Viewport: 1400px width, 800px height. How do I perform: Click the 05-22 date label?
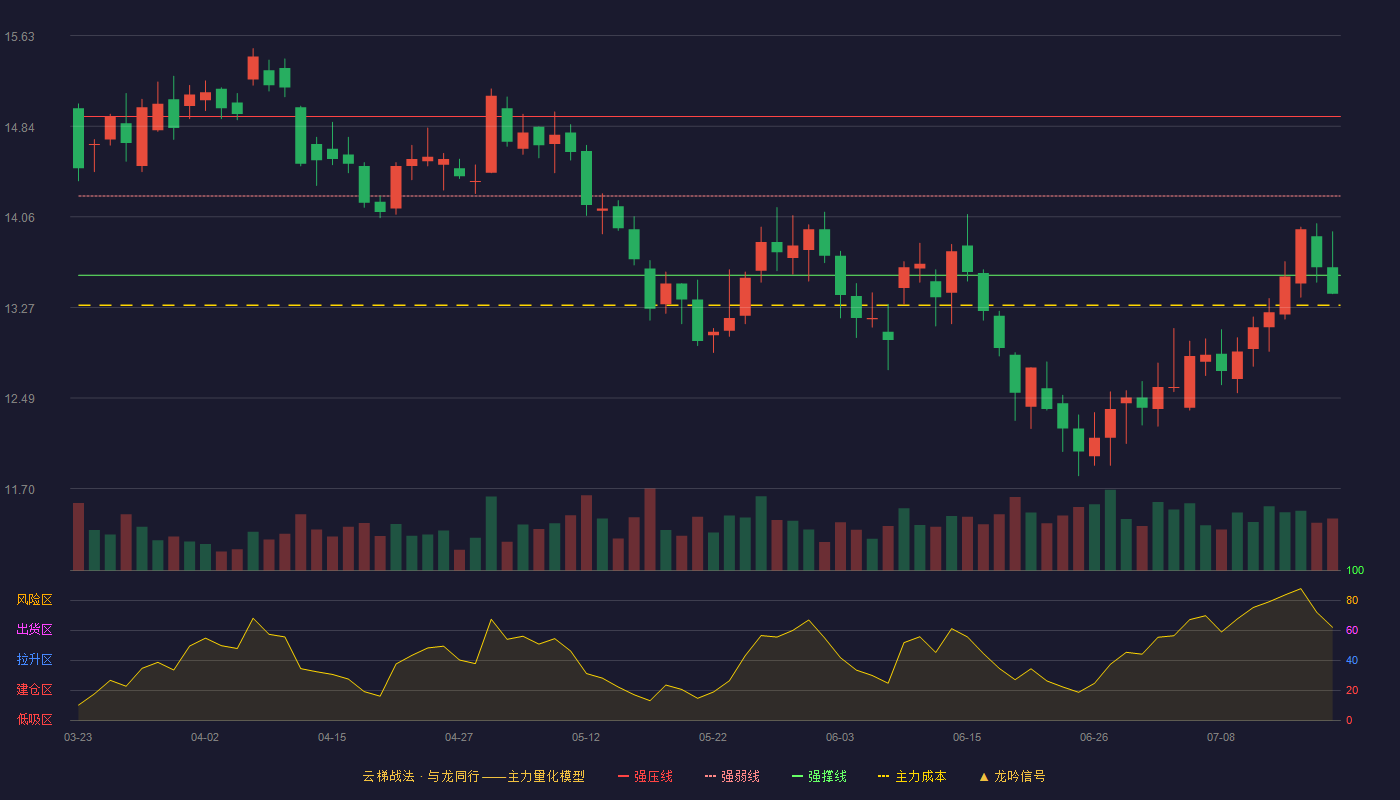pyautogui.click(x=713, y=737)
